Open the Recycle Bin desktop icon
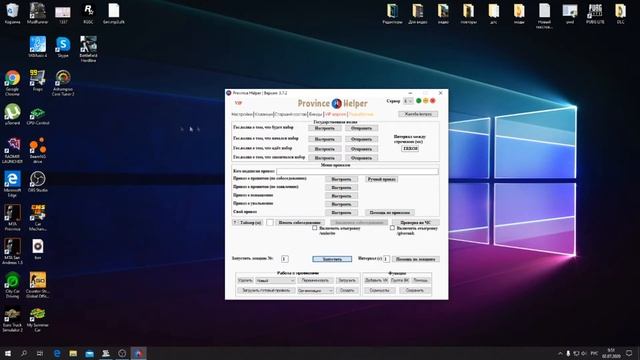 12,13
